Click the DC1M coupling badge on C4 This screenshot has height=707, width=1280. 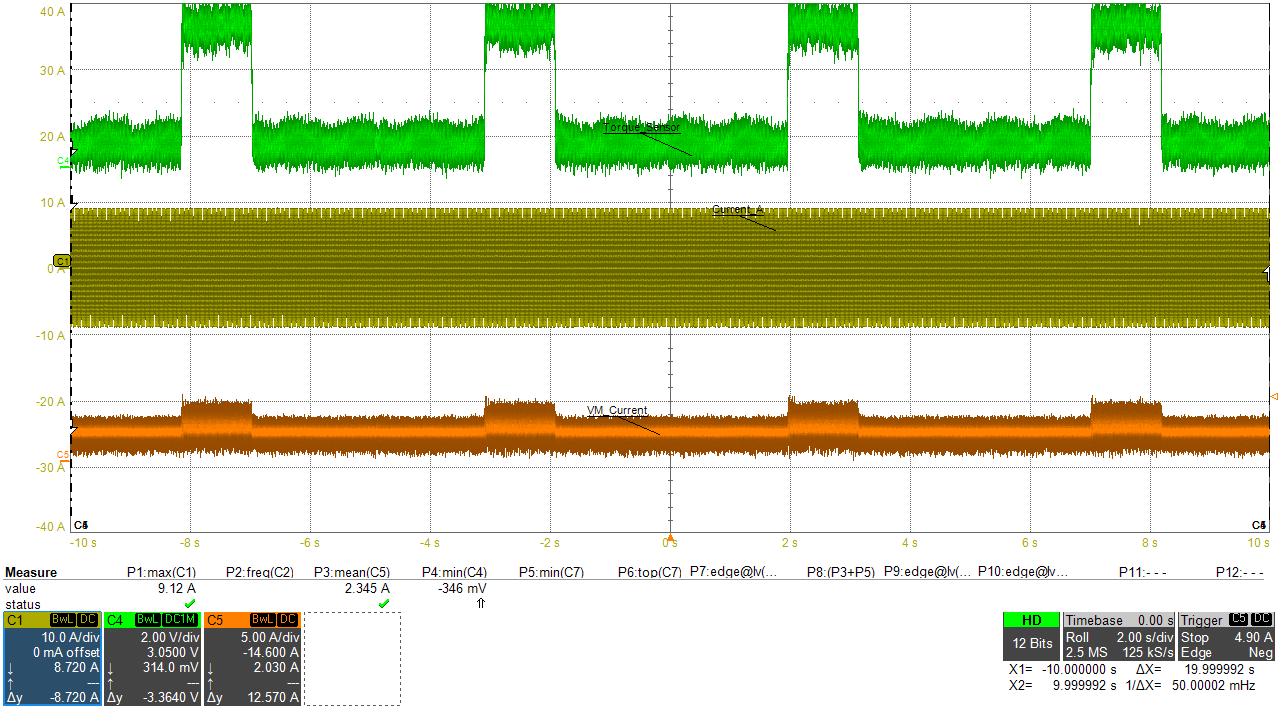pyautogui.click(x=179, y=620)
